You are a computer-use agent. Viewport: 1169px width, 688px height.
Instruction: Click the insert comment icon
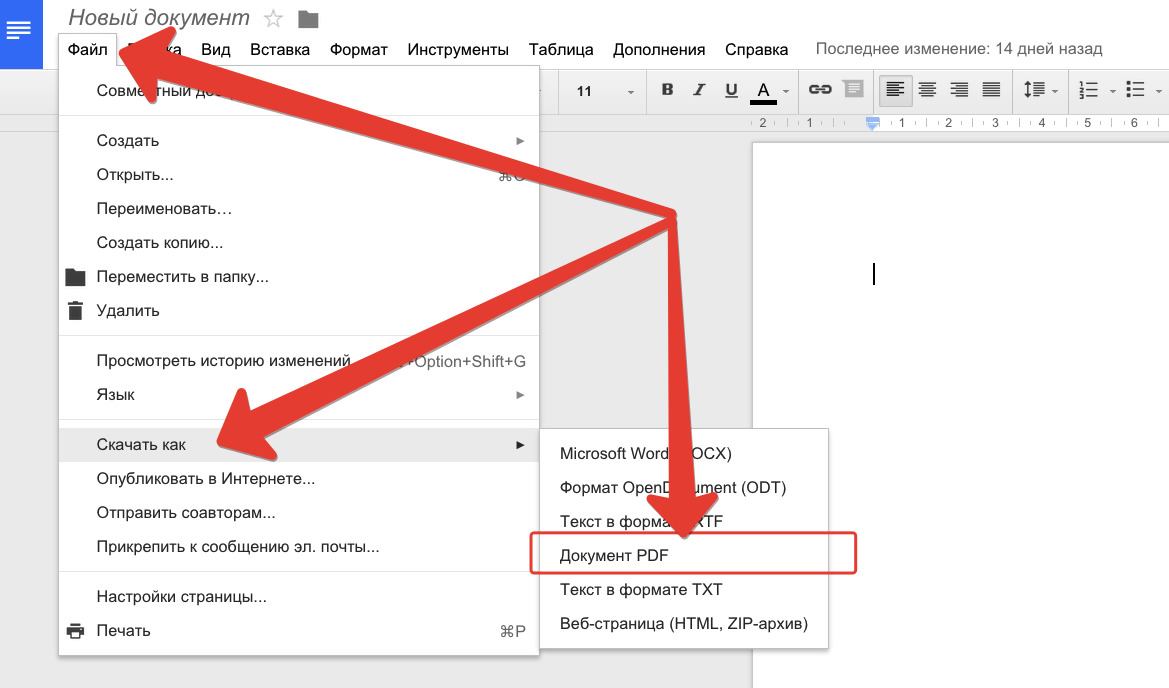pos(853,90)
